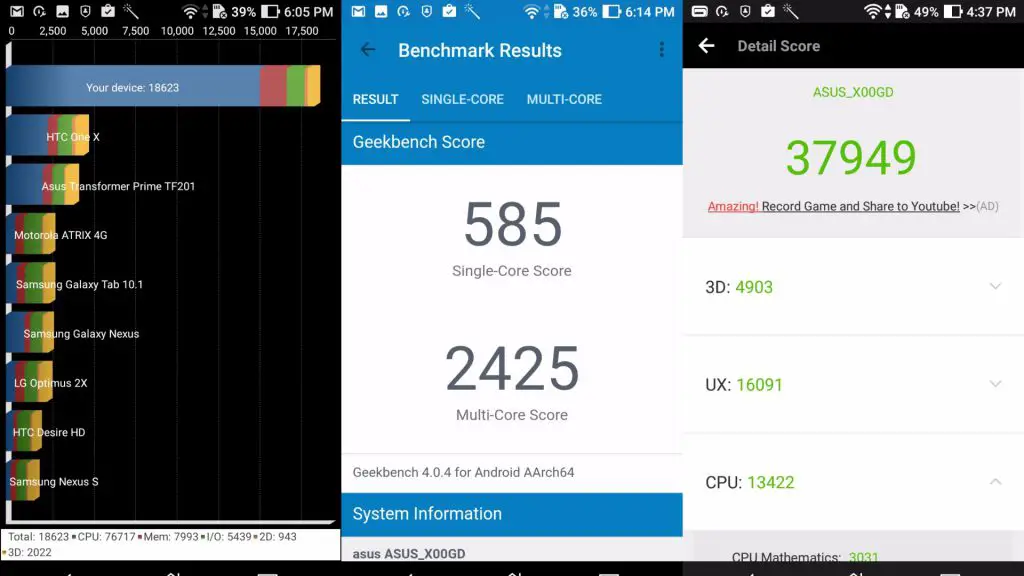
Task: Tap the Geekbench Score section header
Action: tap(512, 142)
